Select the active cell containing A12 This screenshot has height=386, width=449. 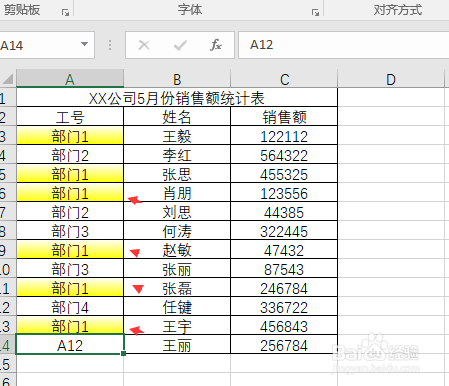tap(70, 345)
